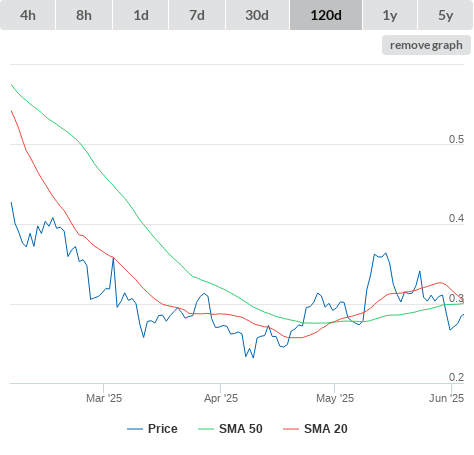
Task: Toggle the SMA 20 legend entry
Action: pyautogui.click(x=315, y=429)
